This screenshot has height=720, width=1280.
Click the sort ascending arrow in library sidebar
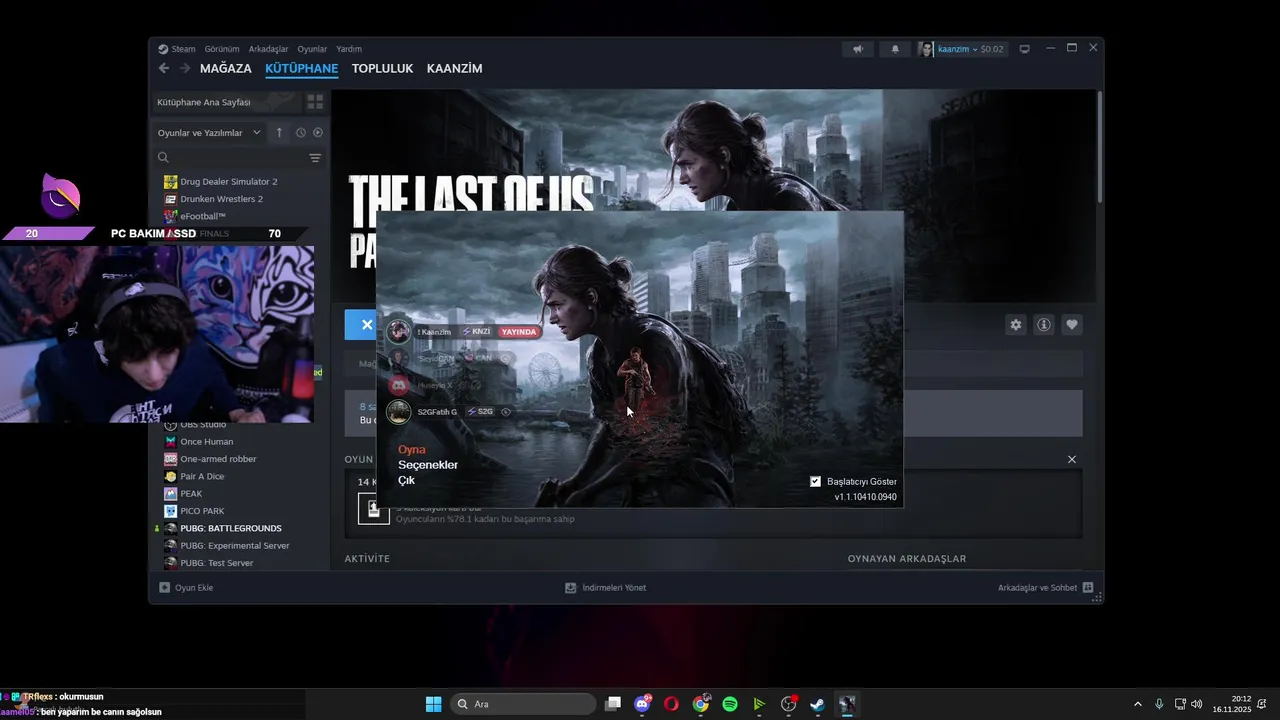279,132
